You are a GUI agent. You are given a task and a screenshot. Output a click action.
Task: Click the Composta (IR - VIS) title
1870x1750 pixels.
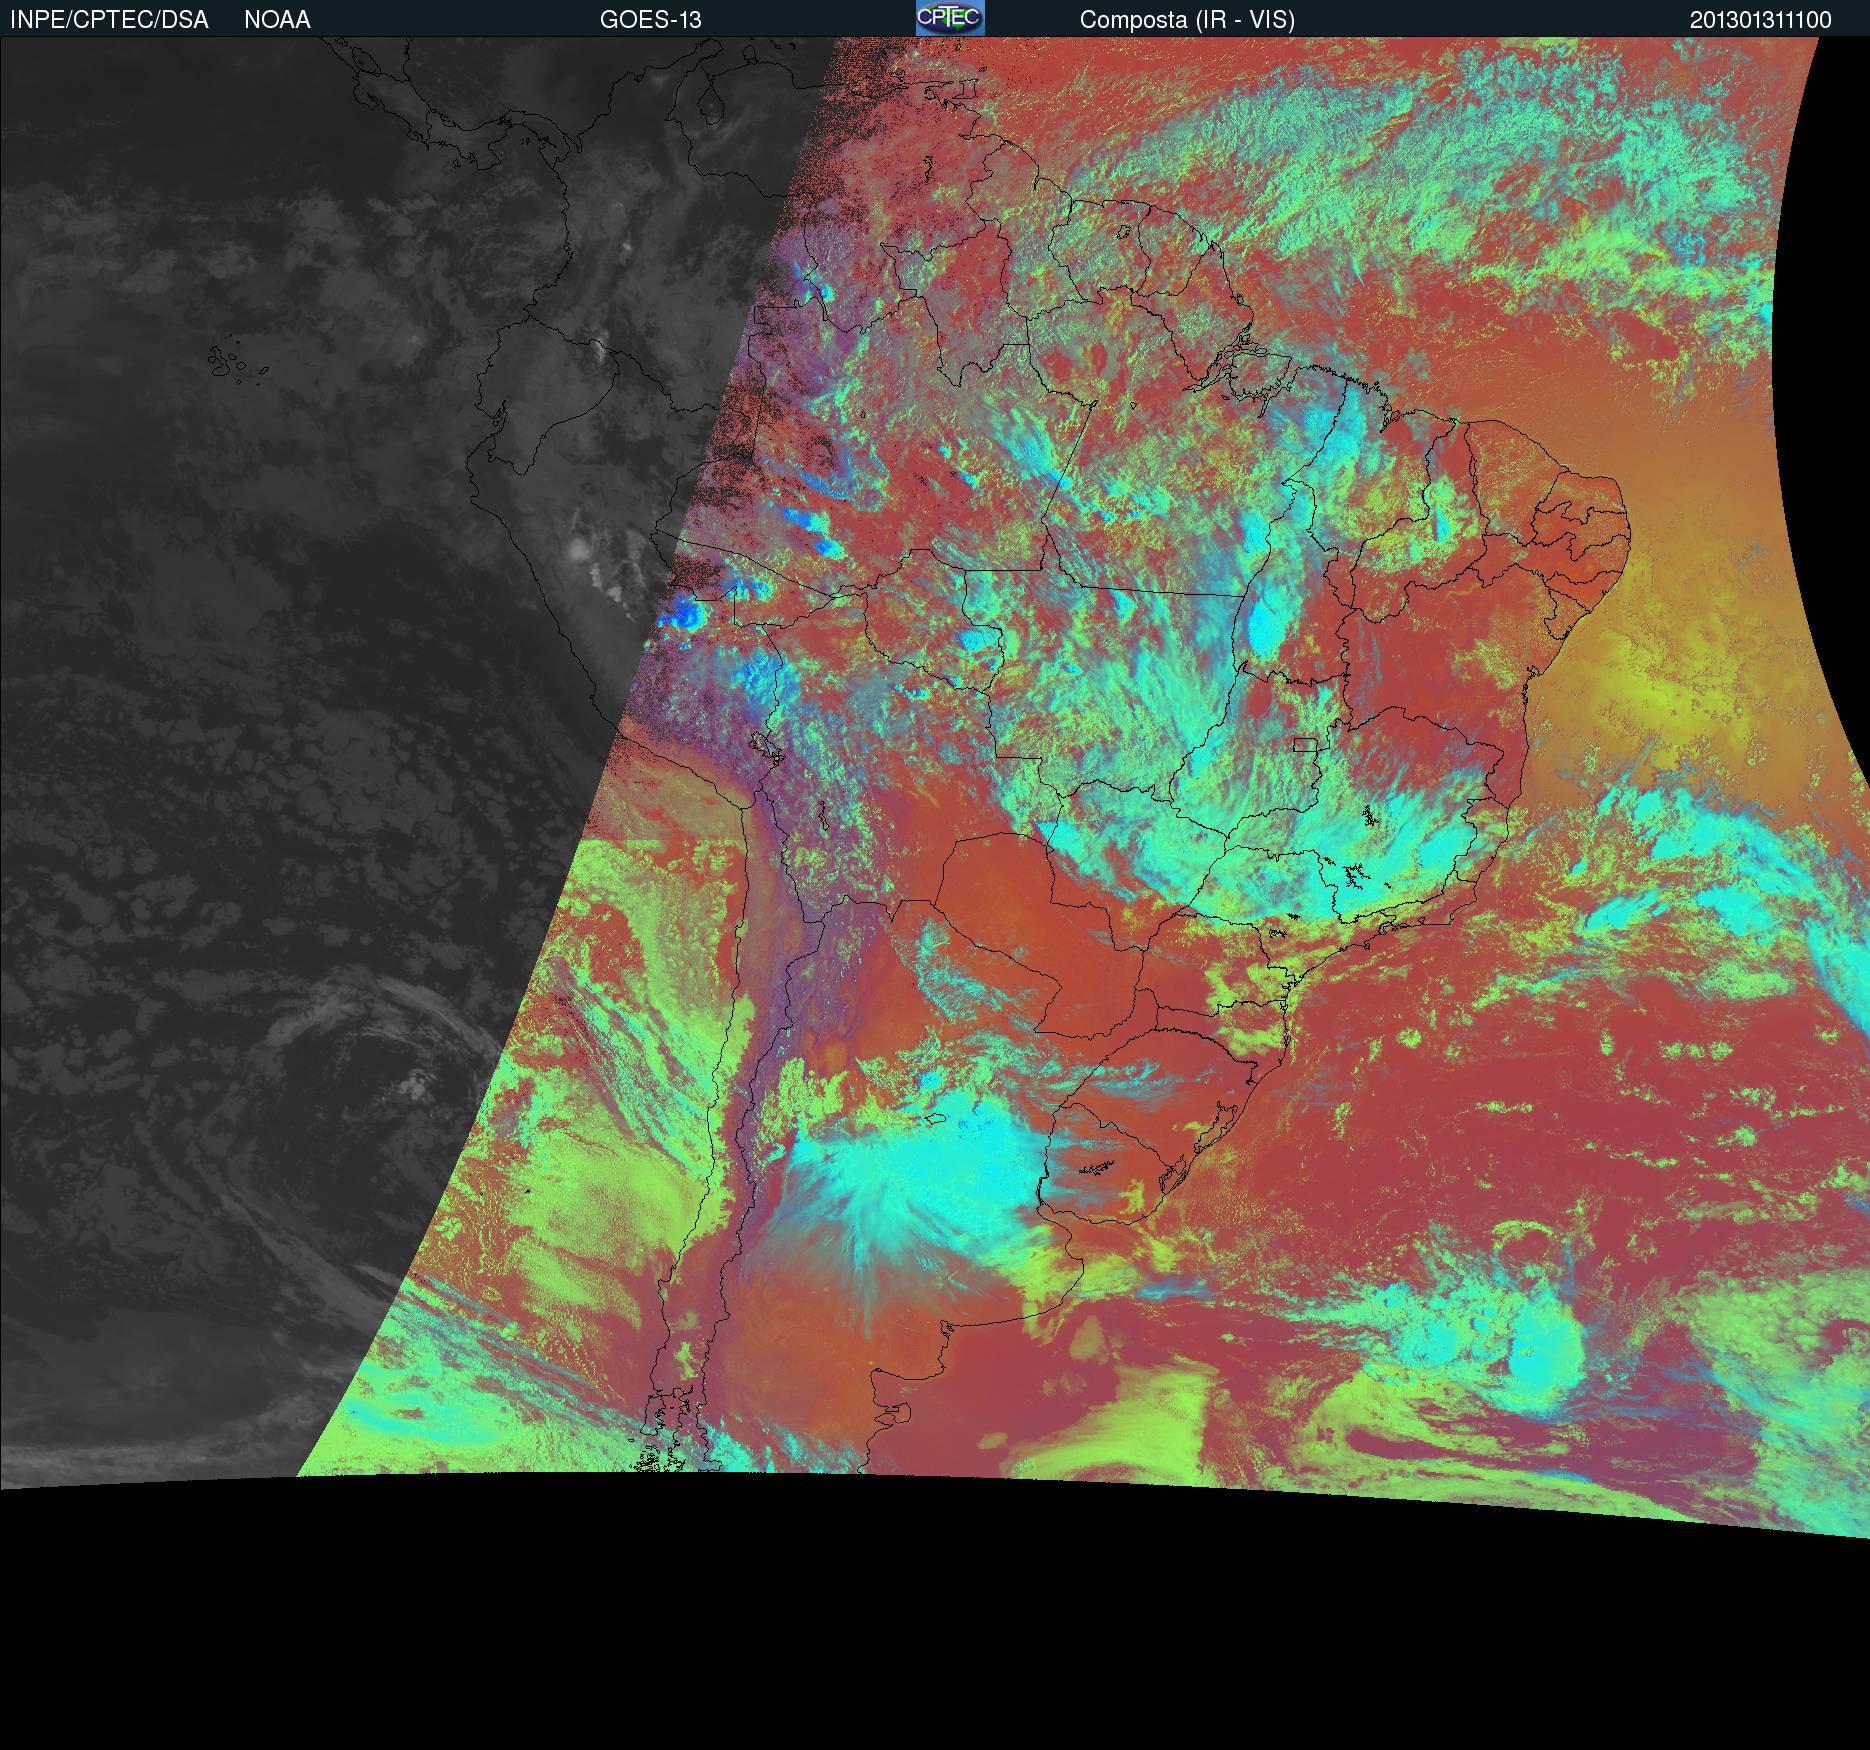coord(1187,20)
